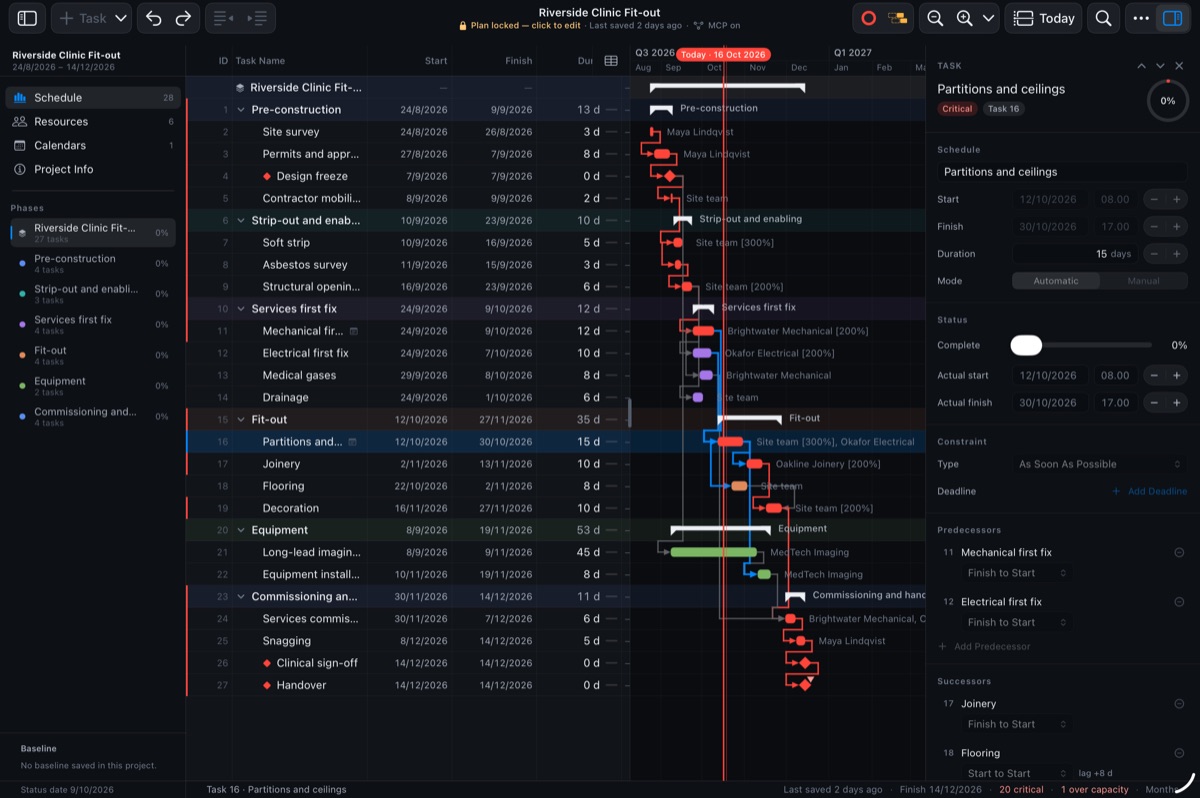Close the task inspector panel
Screen dimensions: 1200x798
[1179, 66]
